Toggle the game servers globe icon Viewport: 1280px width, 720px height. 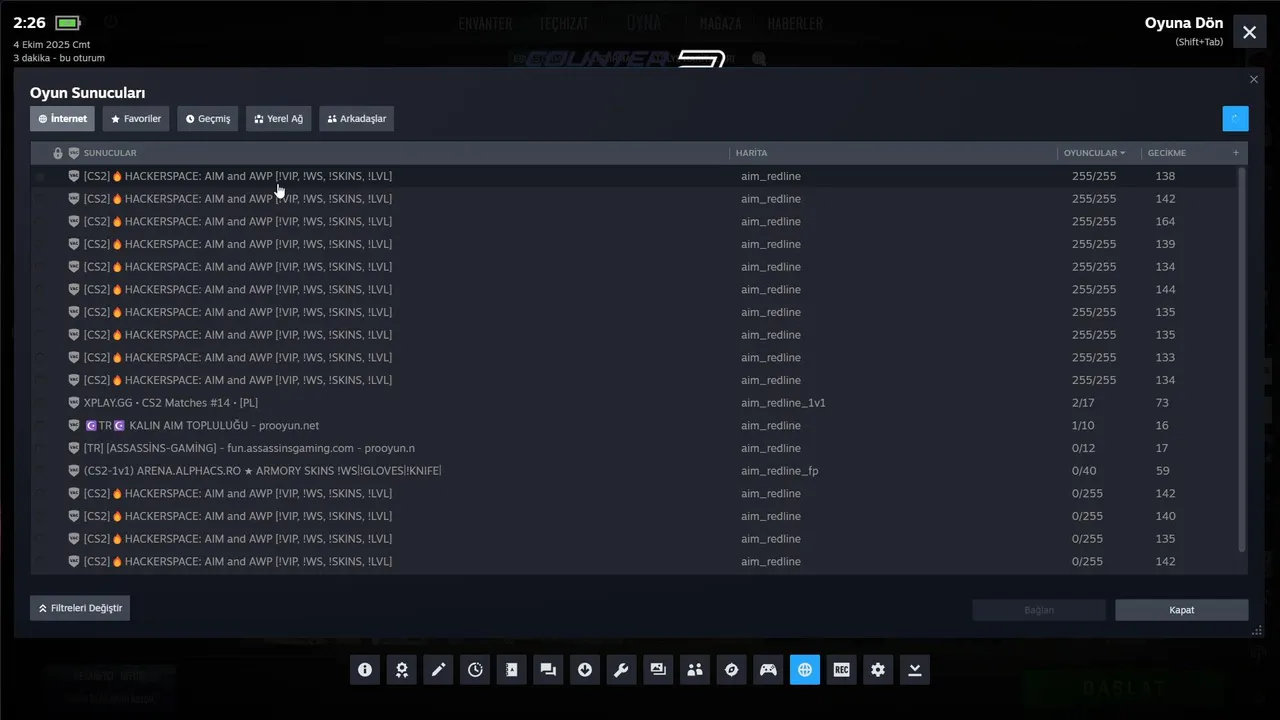click(805, 670)
